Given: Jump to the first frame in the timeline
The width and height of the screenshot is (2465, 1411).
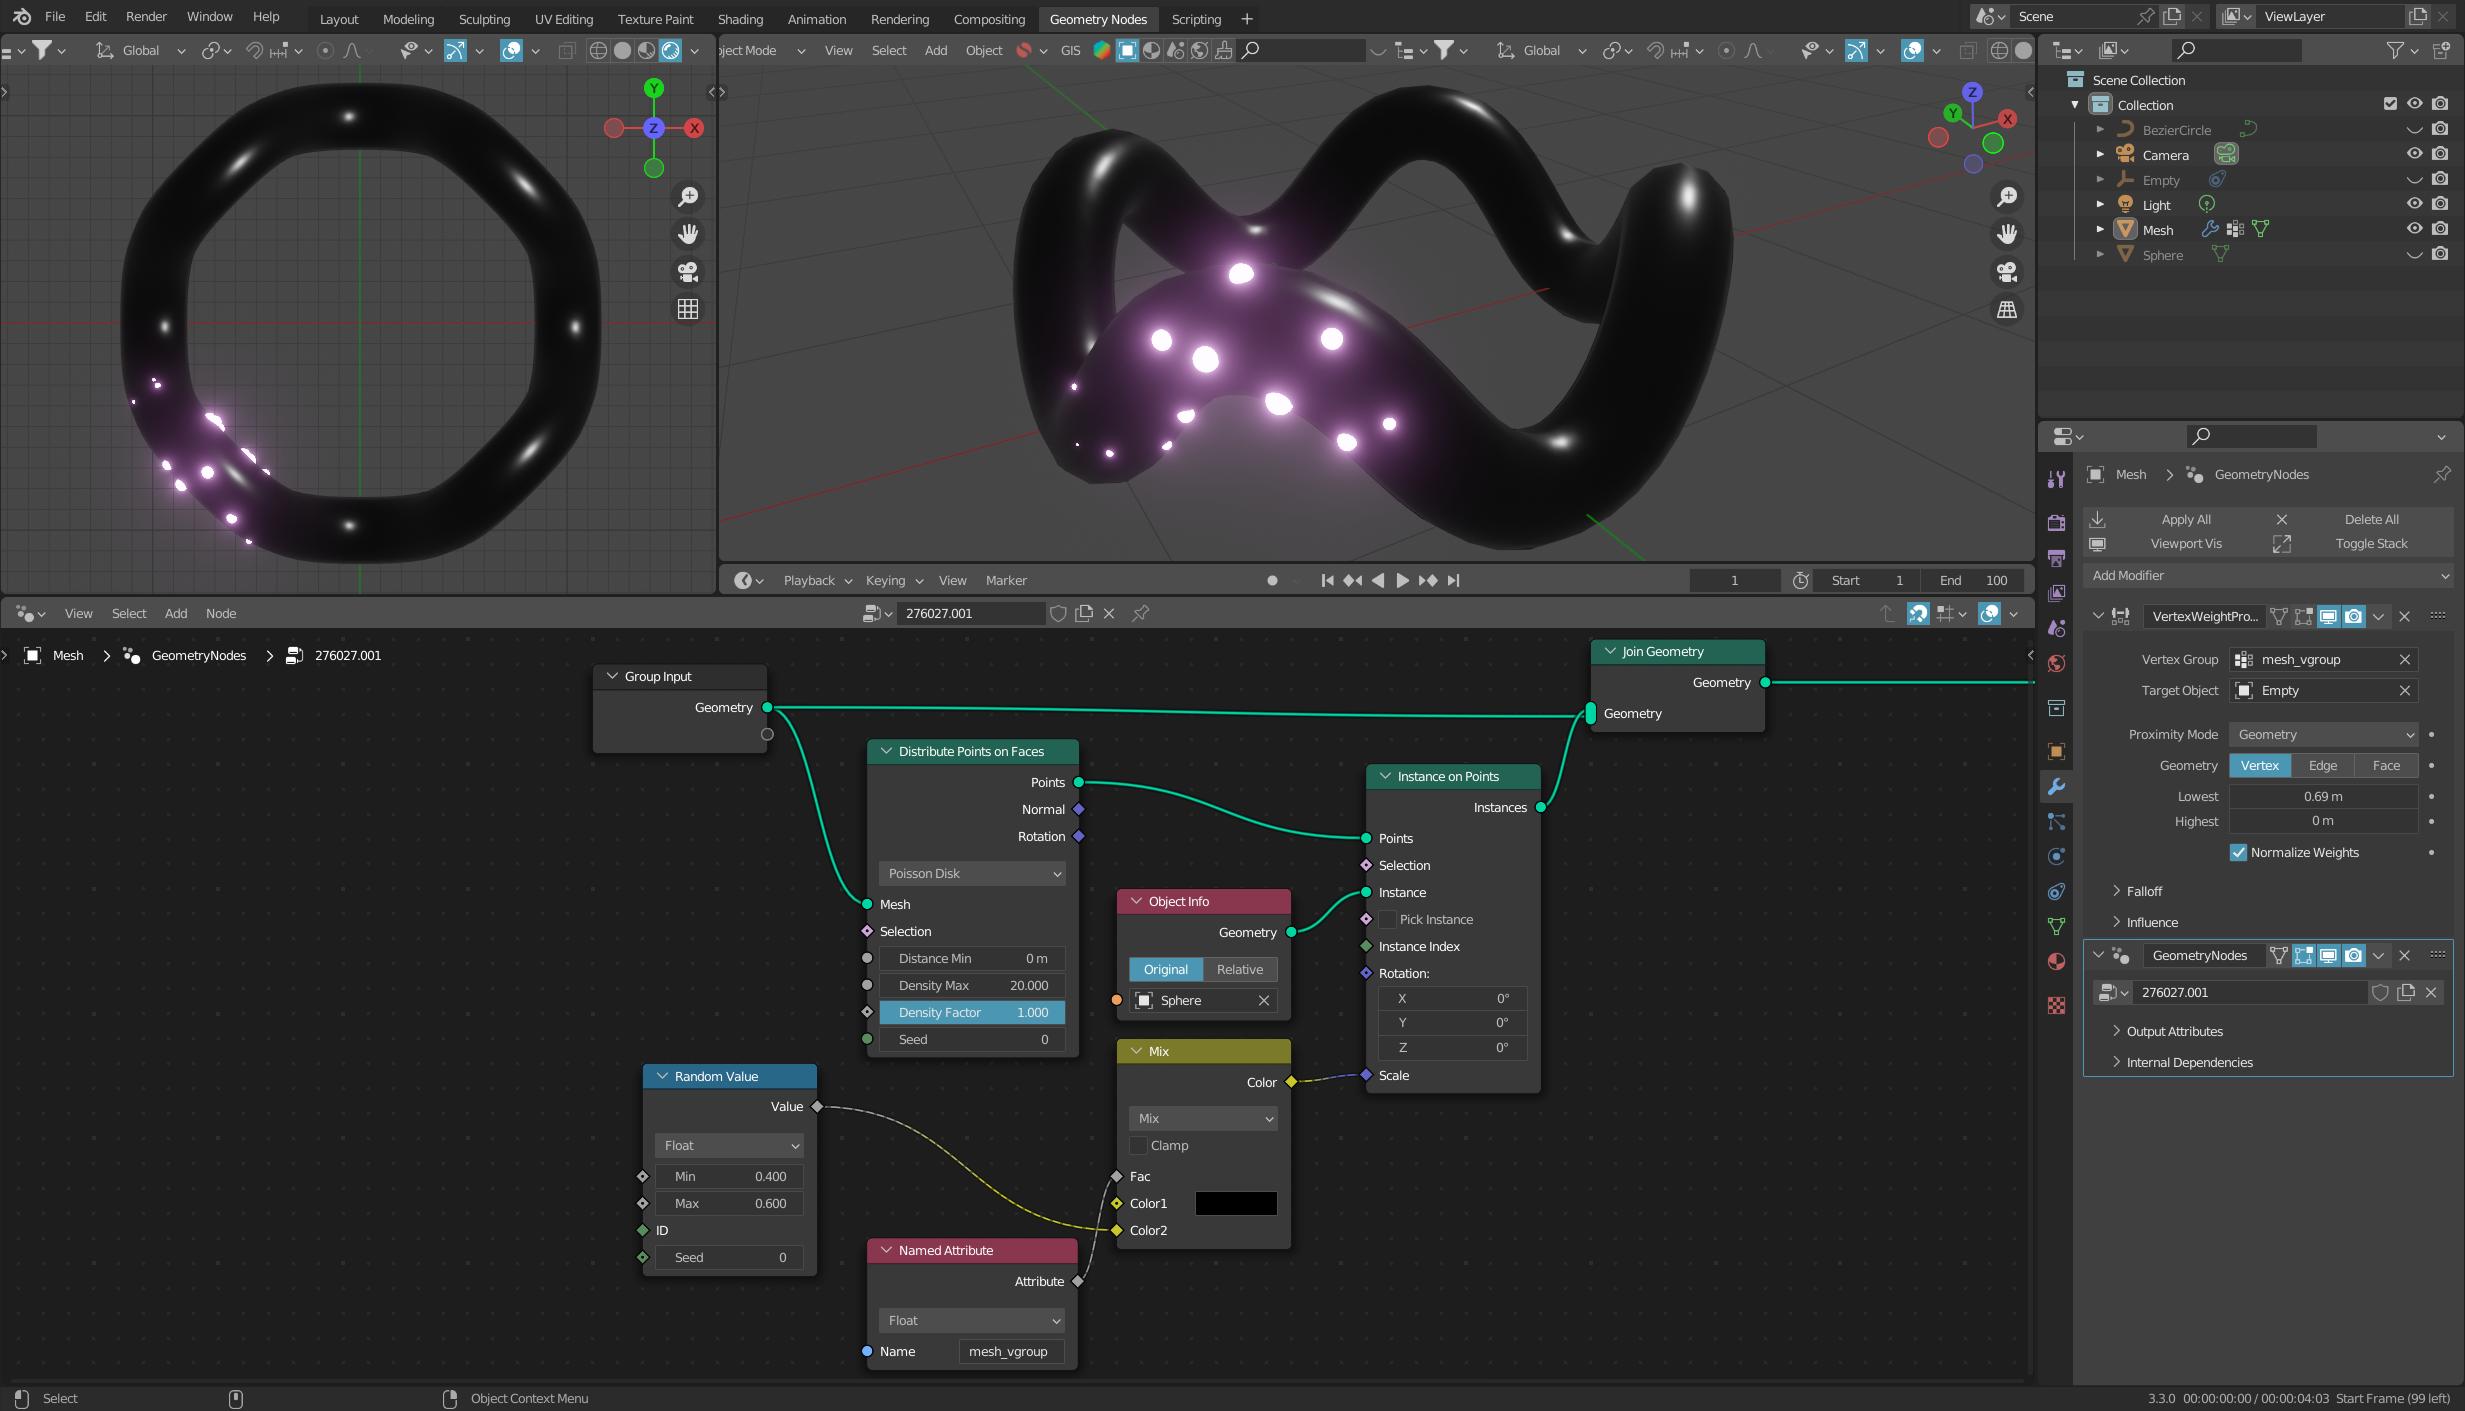Looking at the screenshot, I should tap(1327, 580).
